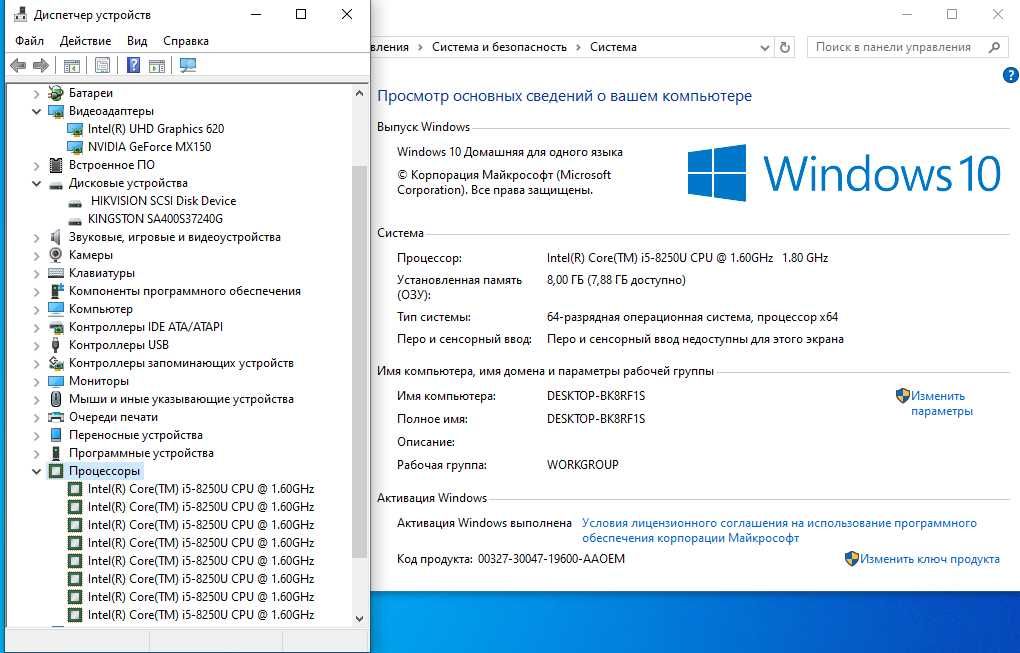Image resolution: width=1020 pixels, height=653 pixels.
Task: Toggle the action pane toolbar icon
Action: pos(157,66)
